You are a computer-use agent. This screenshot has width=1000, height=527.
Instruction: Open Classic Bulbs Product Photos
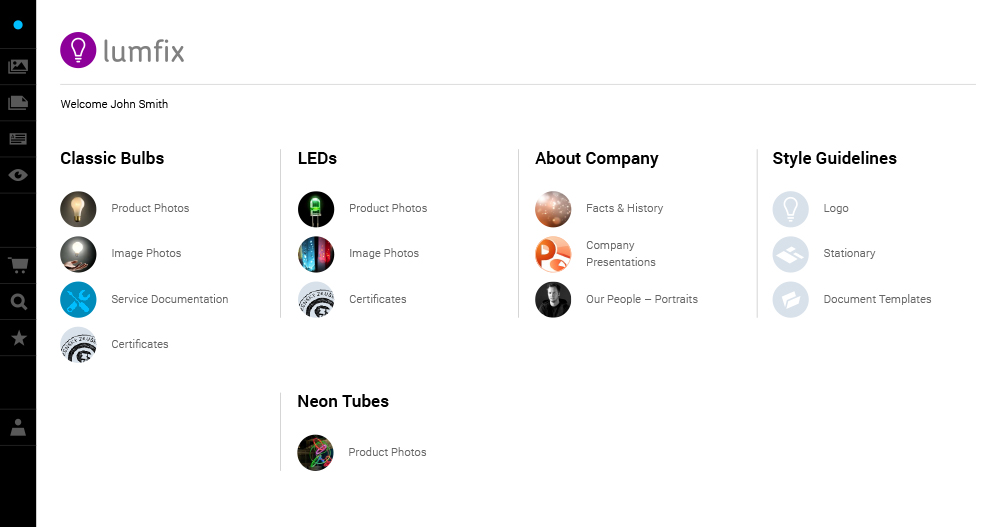[150, 208]
